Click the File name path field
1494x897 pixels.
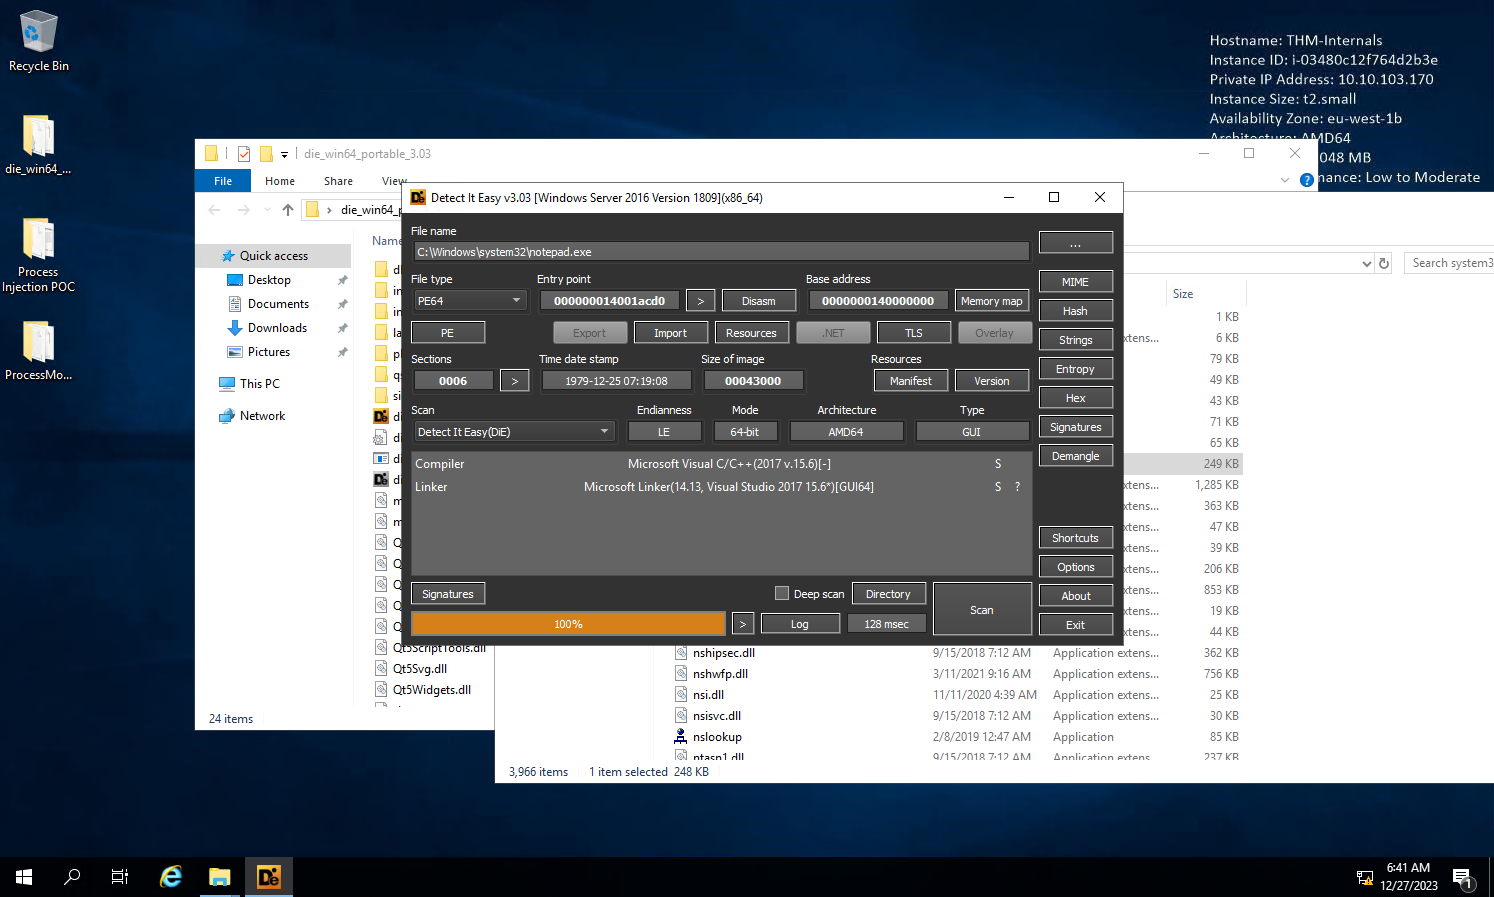click(721, 252)
